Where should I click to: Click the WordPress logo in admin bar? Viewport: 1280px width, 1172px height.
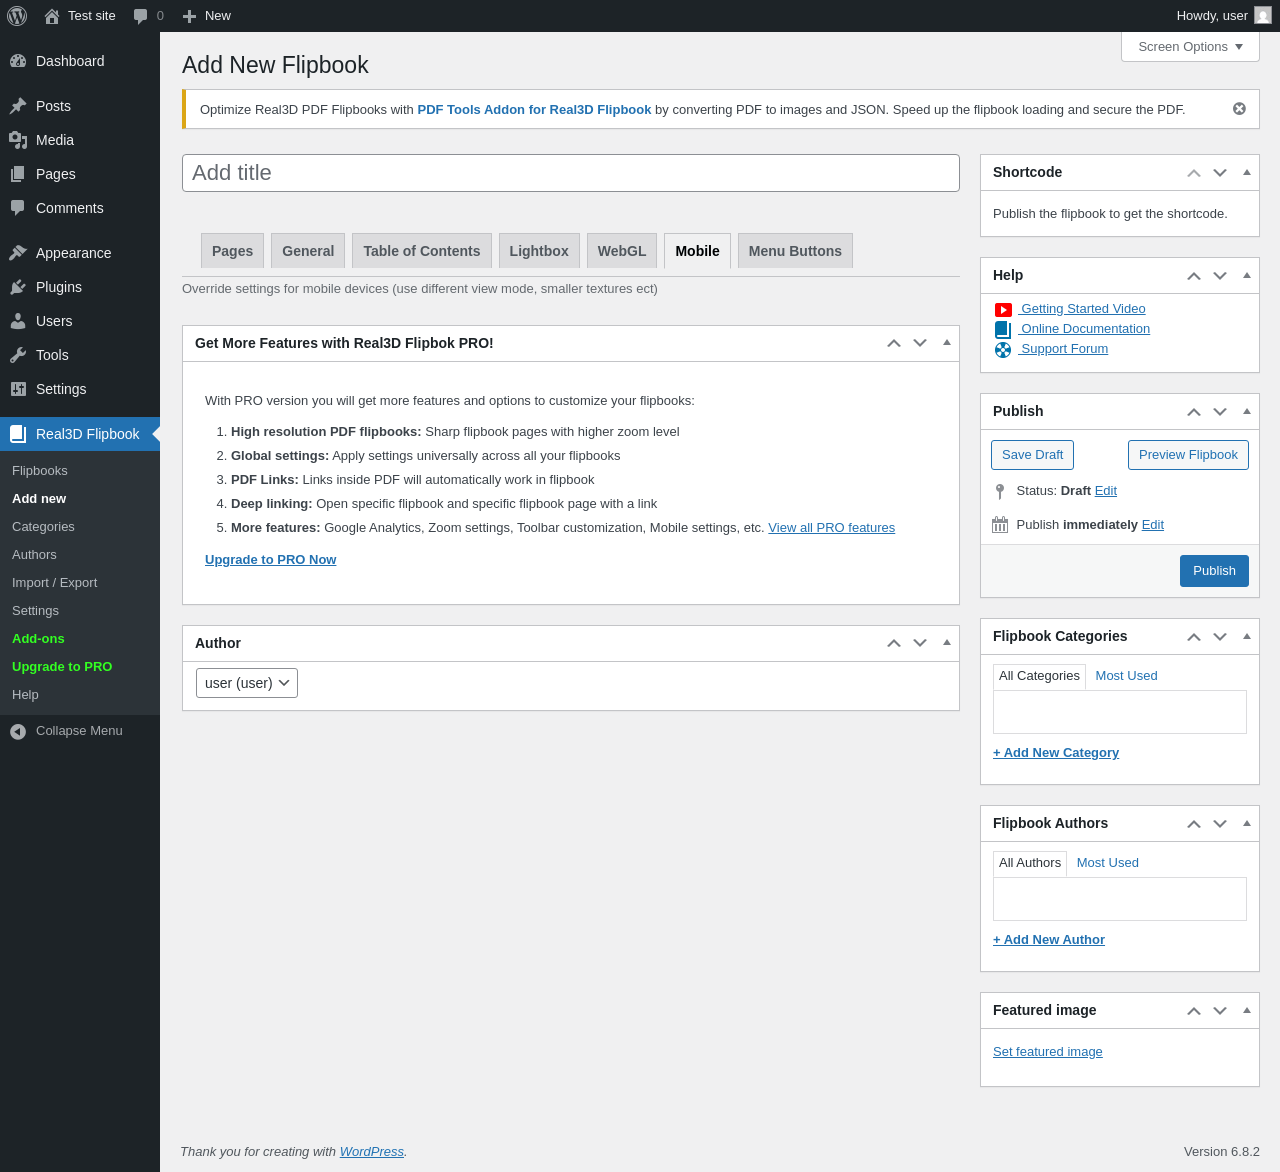[17, 16]
